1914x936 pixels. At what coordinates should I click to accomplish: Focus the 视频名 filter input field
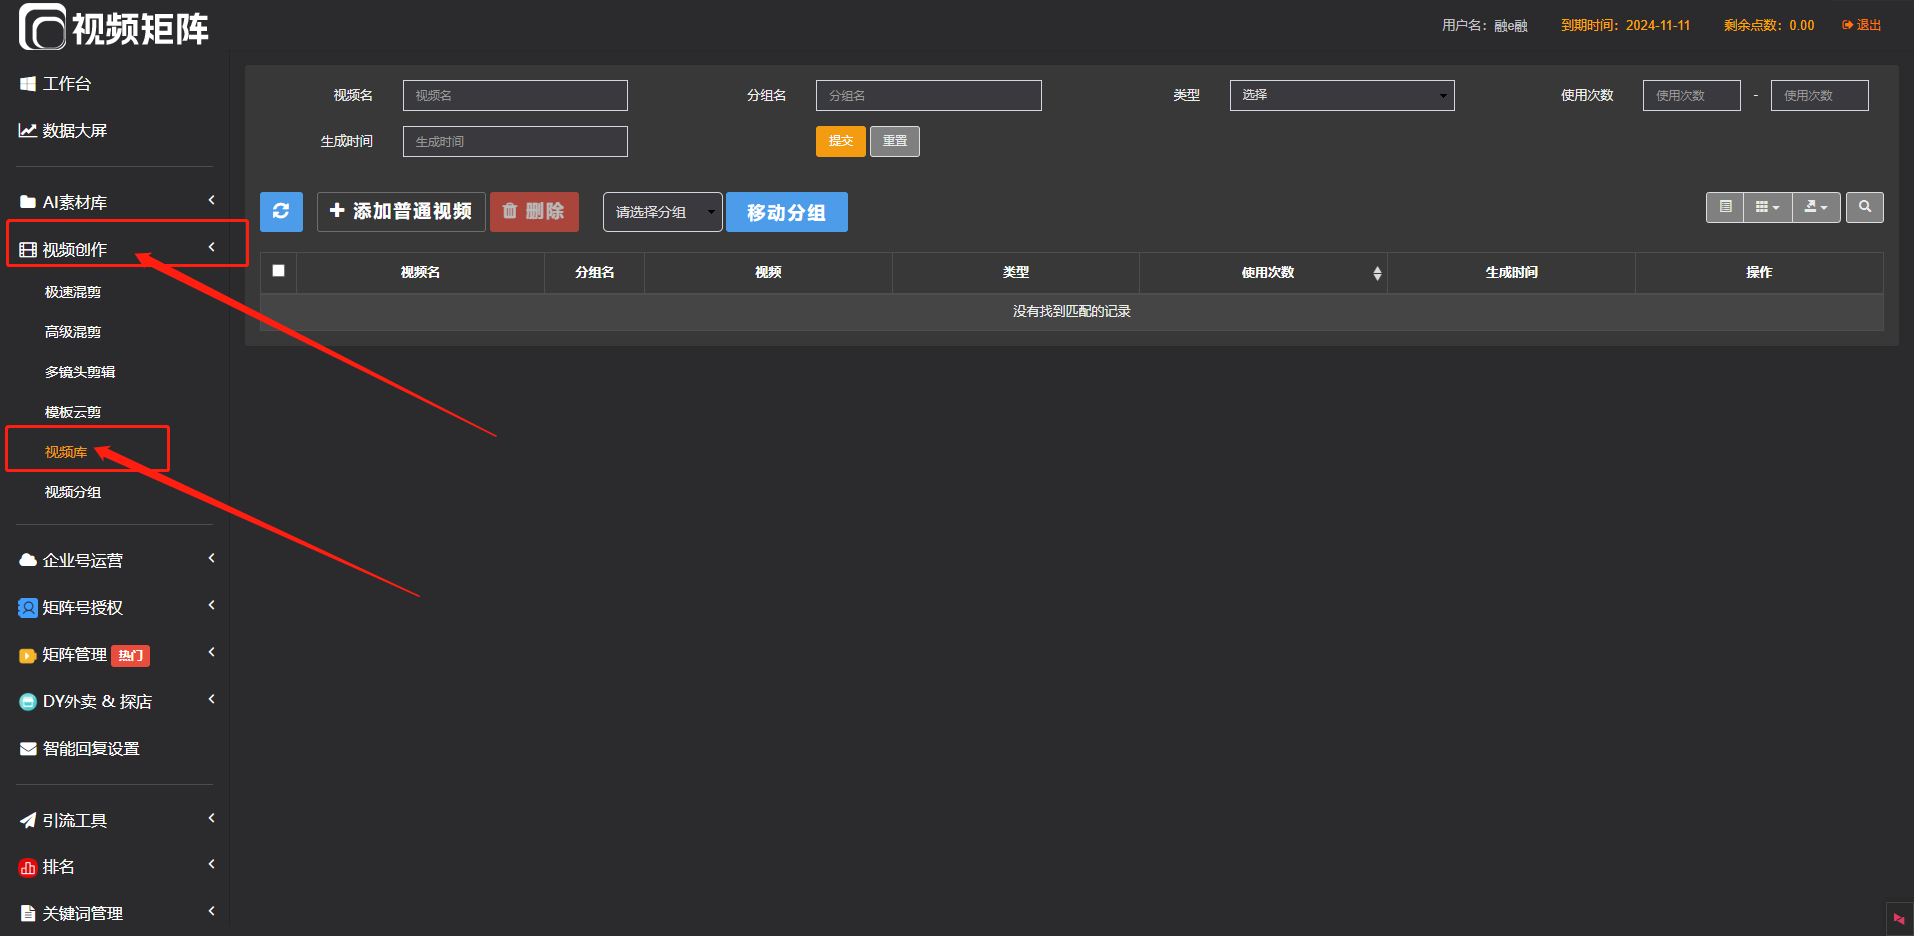pos(515,95)
